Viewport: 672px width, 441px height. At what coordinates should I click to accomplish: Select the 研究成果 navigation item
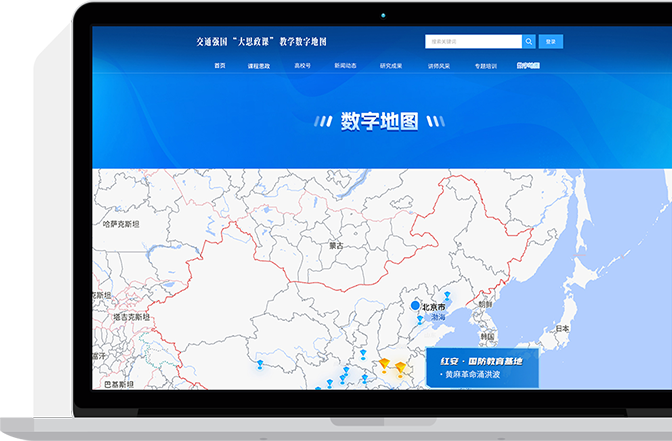391,65
